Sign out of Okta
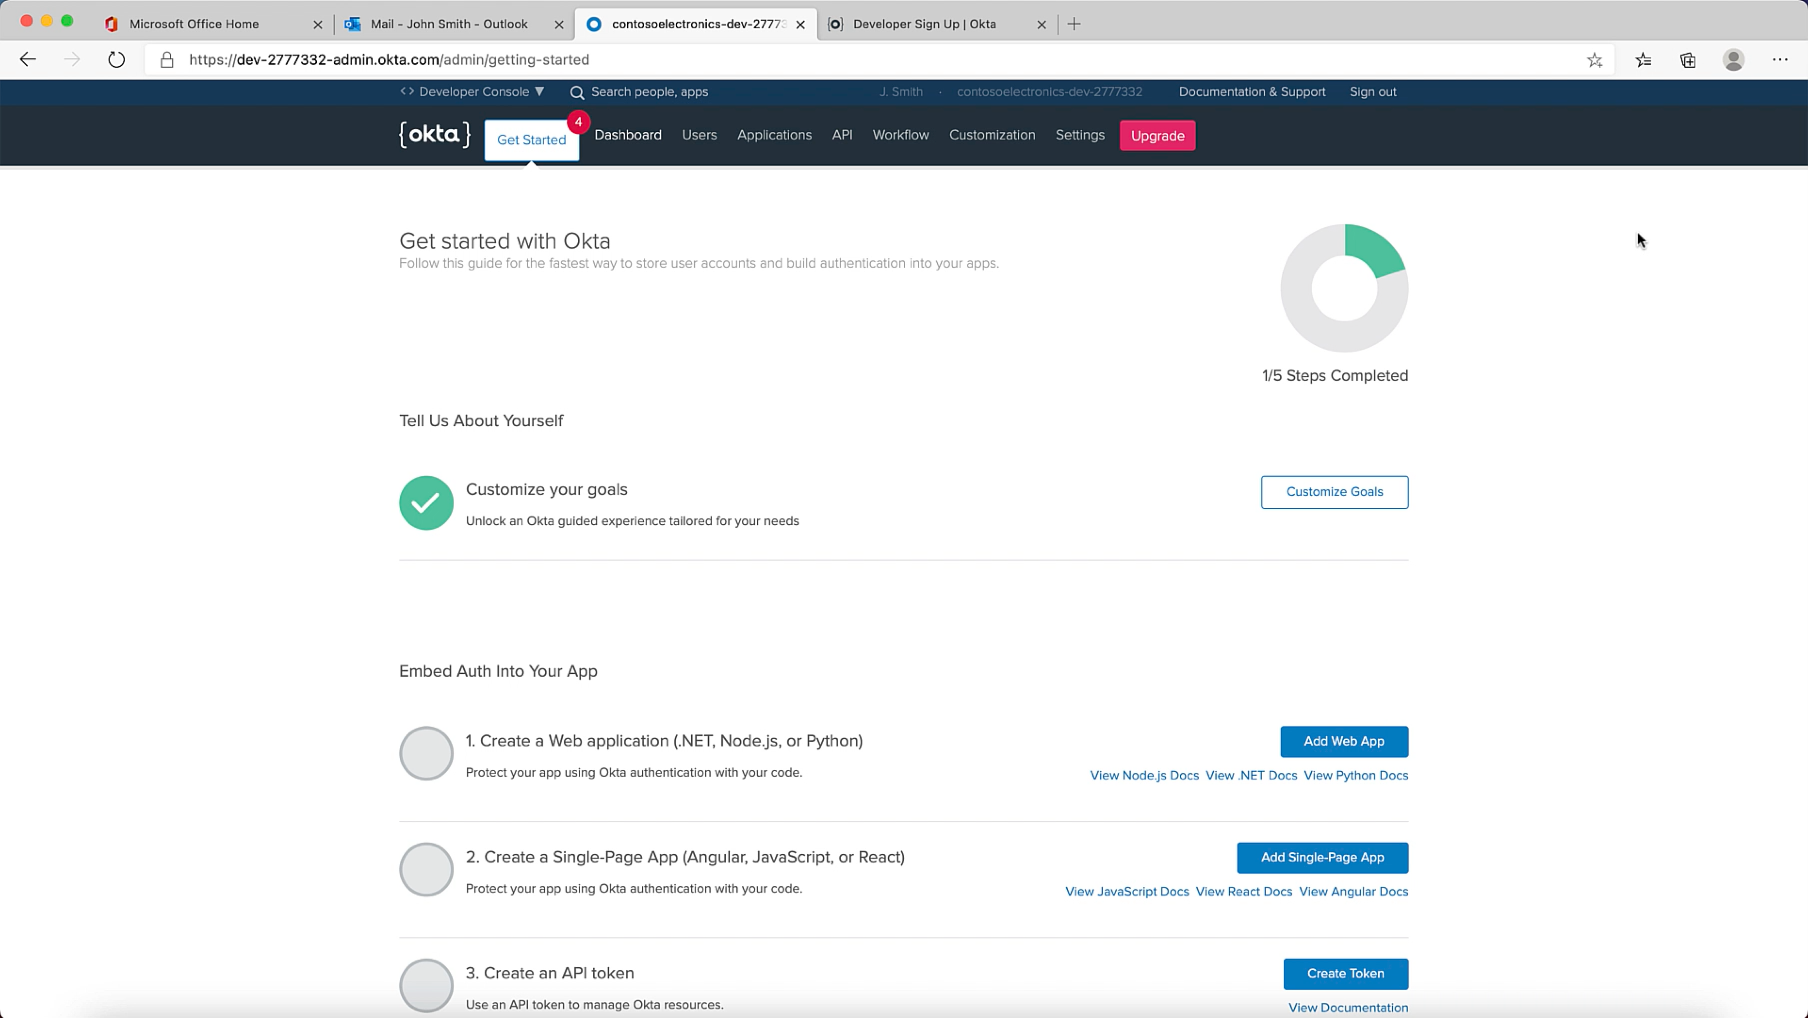The height and width of the screenshot is (1018, 1808). point(1373,92)
